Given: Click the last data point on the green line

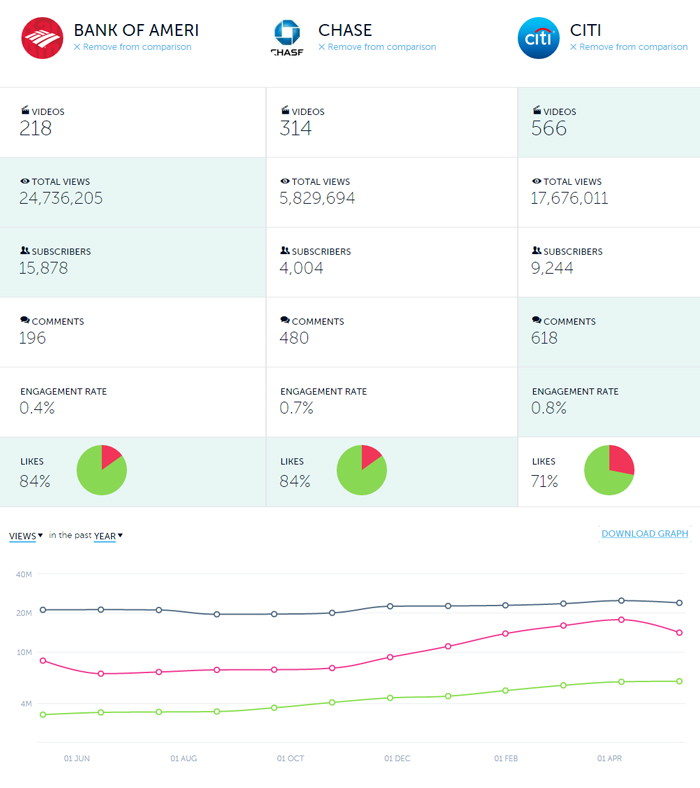Looking at the screenshot, I should [x=679, y=681].
